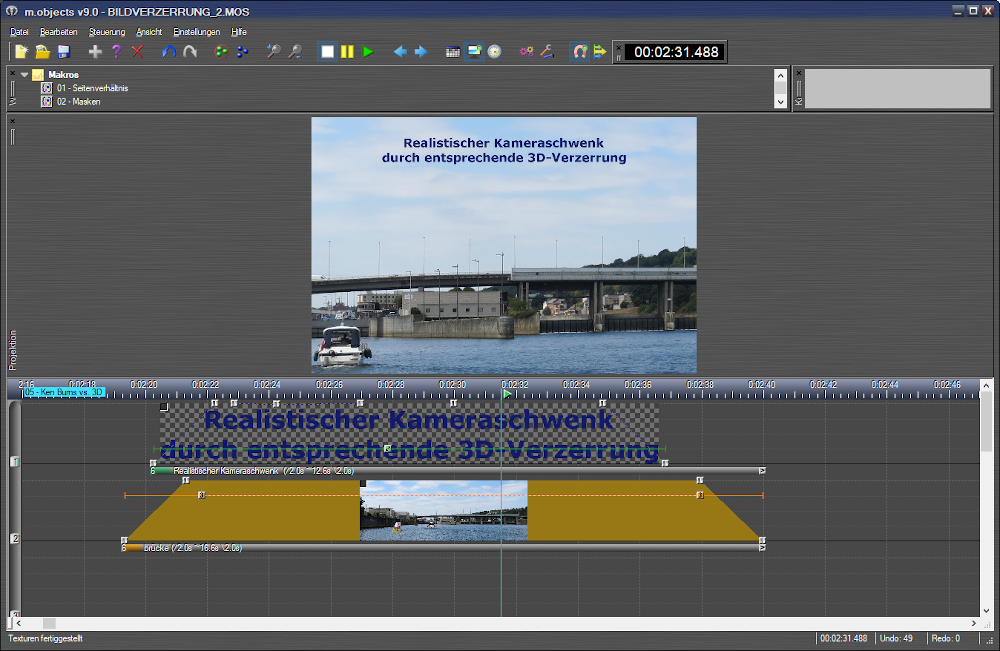Collapse the Makros tree folder
Viewport: 1000px width, 651px height.
coord(24,74)
